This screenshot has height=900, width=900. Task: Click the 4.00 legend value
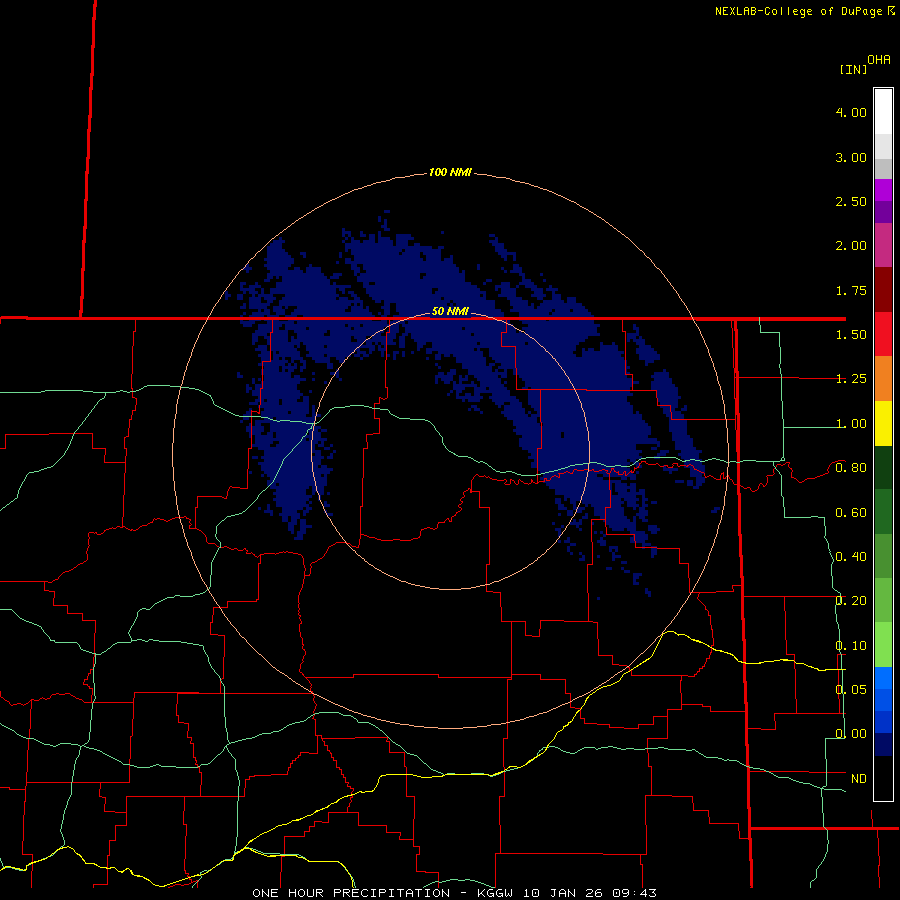(x=851, y=112)
